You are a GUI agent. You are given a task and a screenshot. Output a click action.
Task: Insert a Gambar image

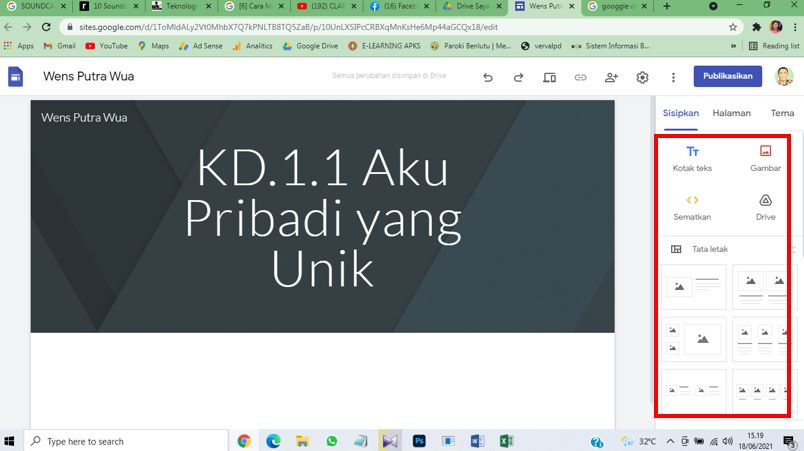click(x=765, y=158)
